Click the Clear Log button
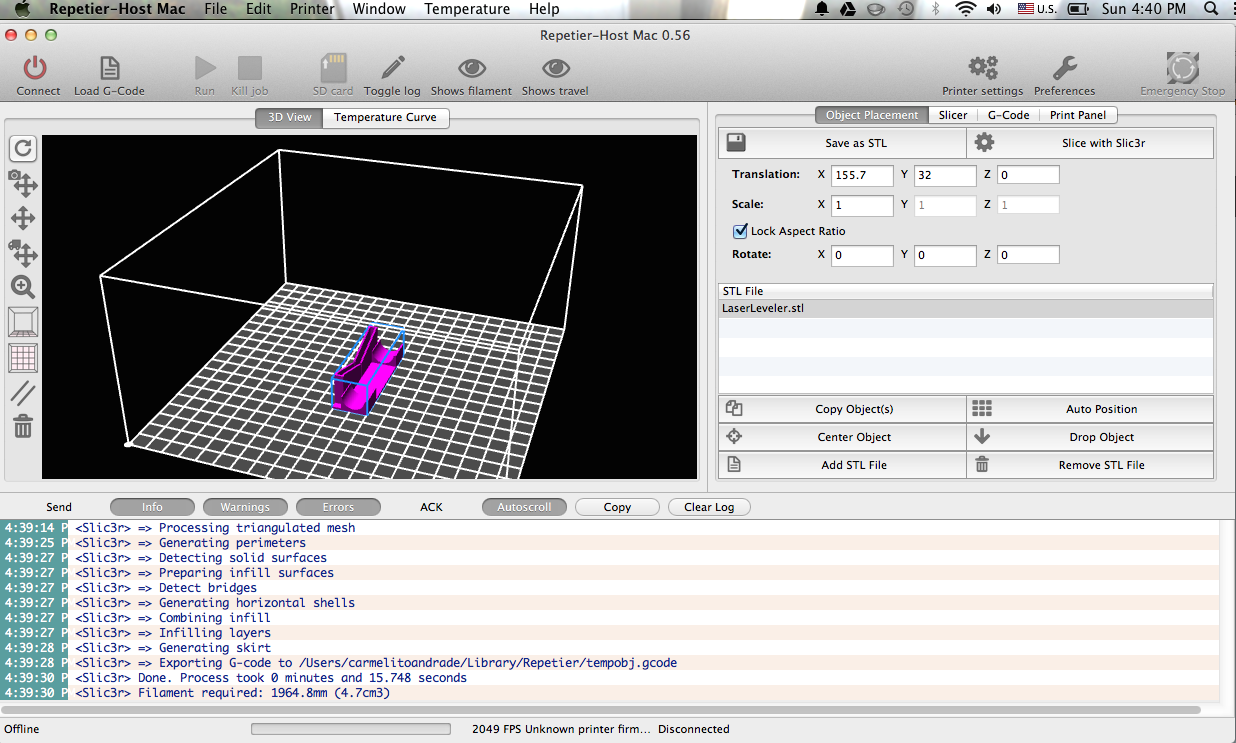This screenshot has width=1236, height=743. (709, 507)
